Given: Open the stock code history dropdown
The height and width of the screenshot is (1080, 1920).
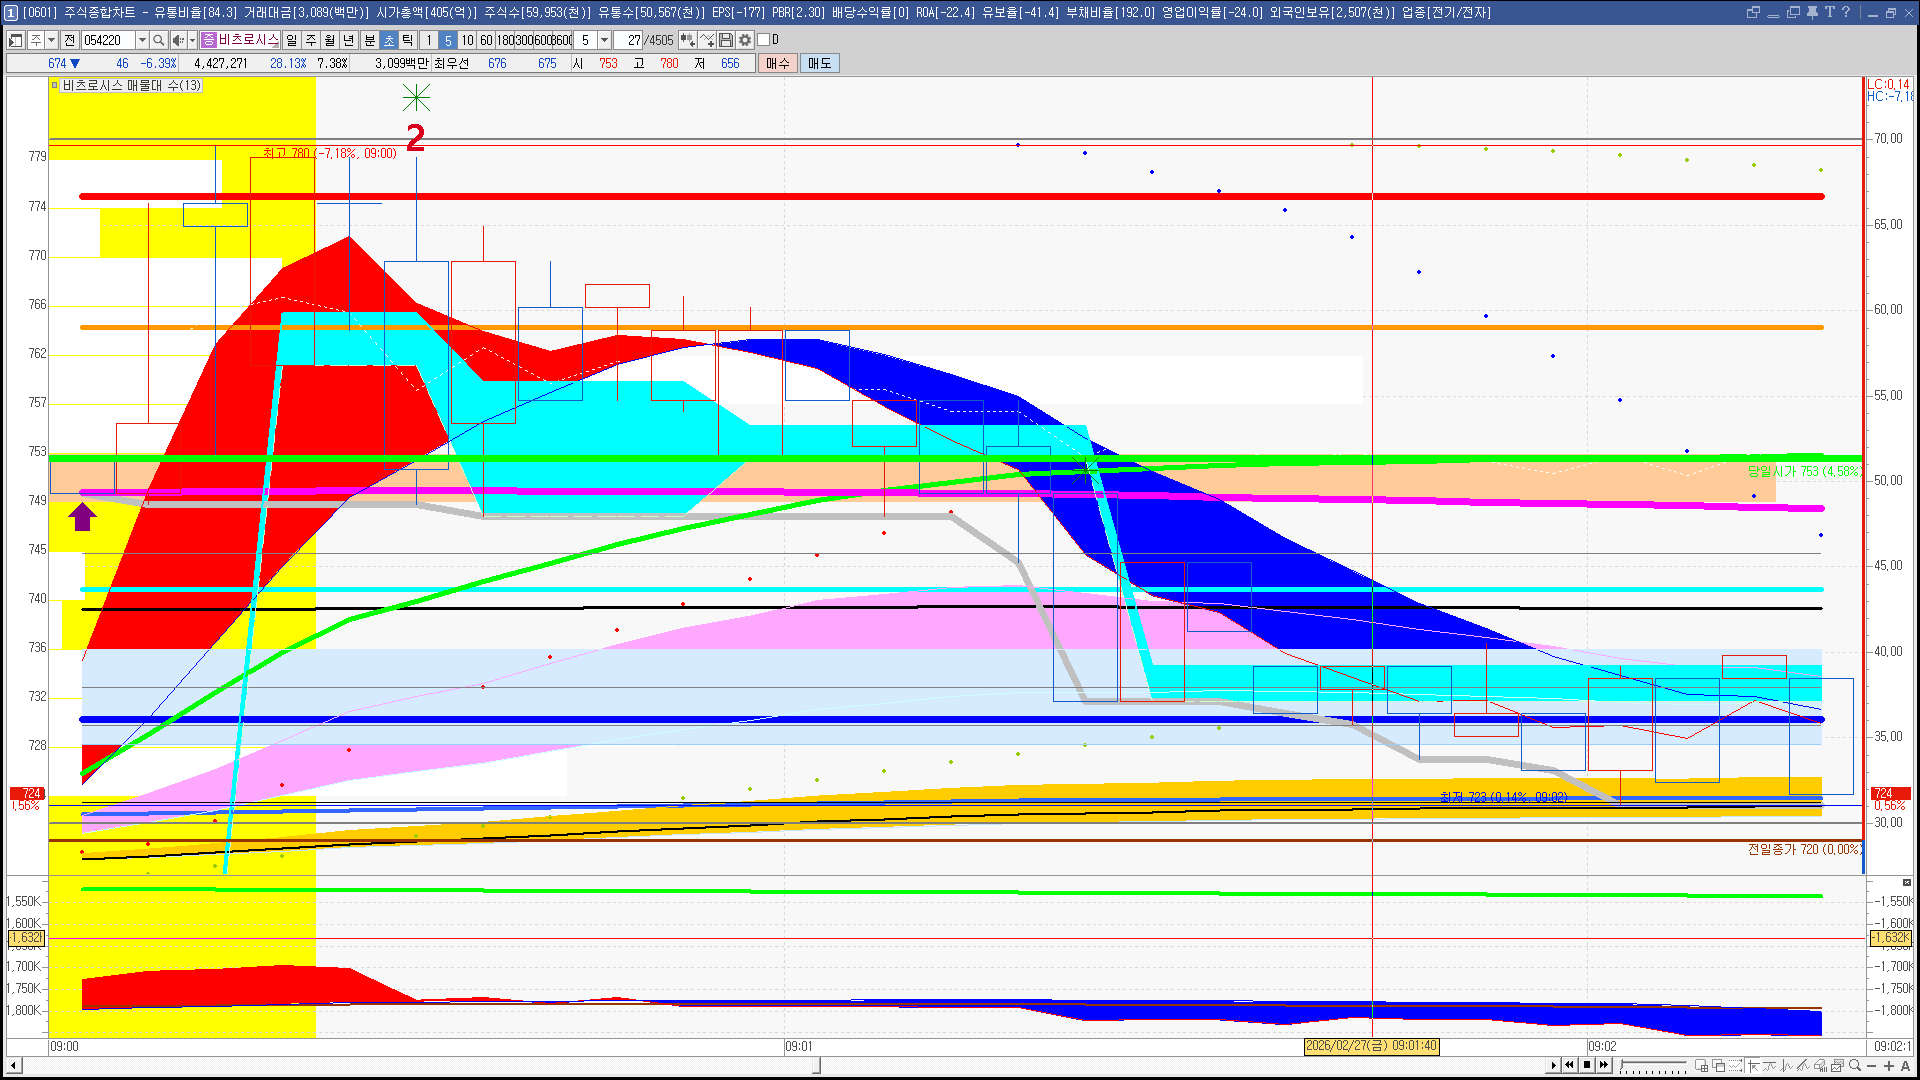Looking at the screenshot, I should coord(142,40).
